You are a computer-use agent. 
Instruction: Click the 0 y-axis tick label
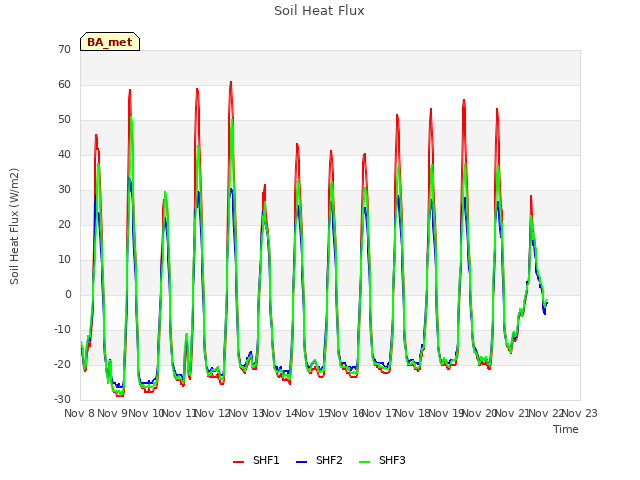coord(68,294)
